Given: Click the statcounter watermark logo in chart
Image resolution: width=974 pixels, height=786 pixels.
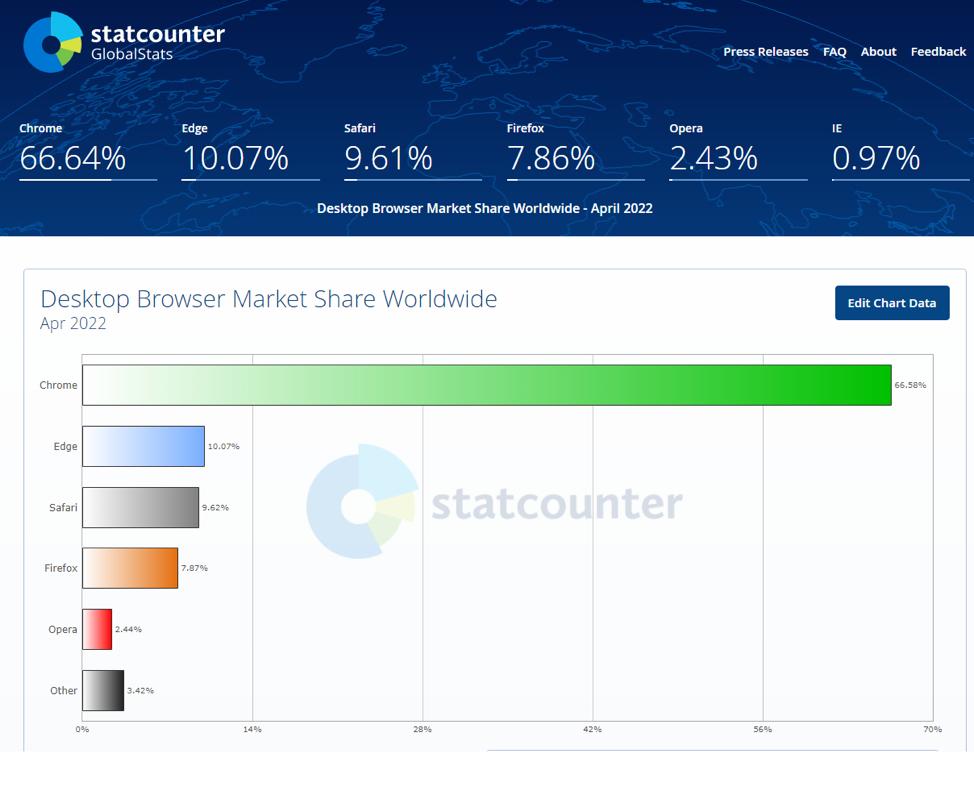Looking at the screenshot, I should (494, 501).
